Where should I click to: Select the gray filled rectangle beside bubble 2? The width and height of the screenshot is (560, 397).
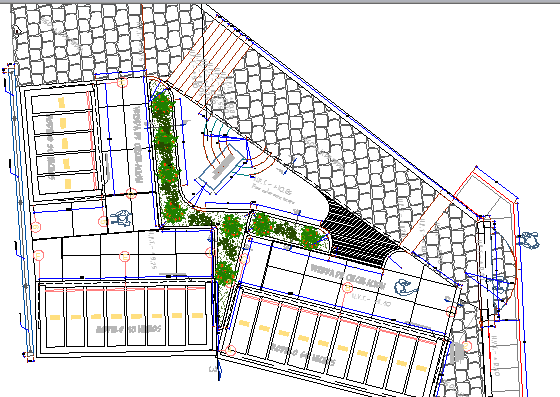(458, 352)
